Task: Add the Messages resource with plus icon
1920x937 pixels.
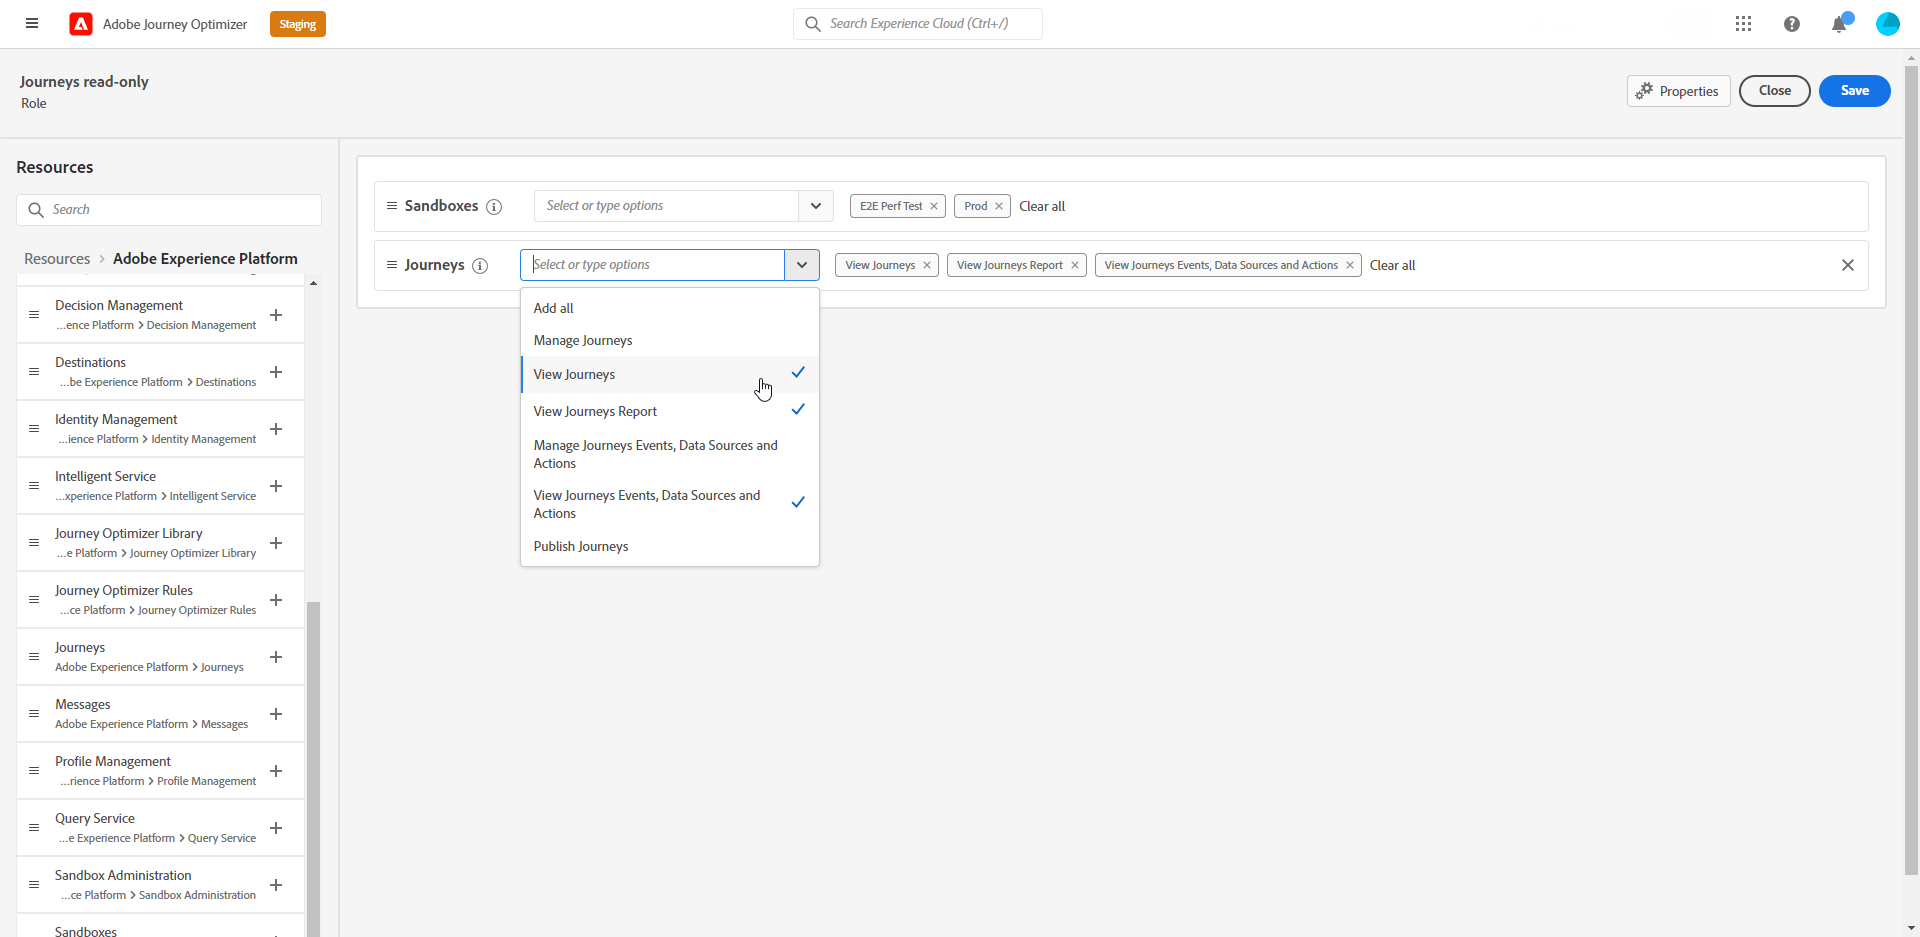Action: (x=276, y=714)
